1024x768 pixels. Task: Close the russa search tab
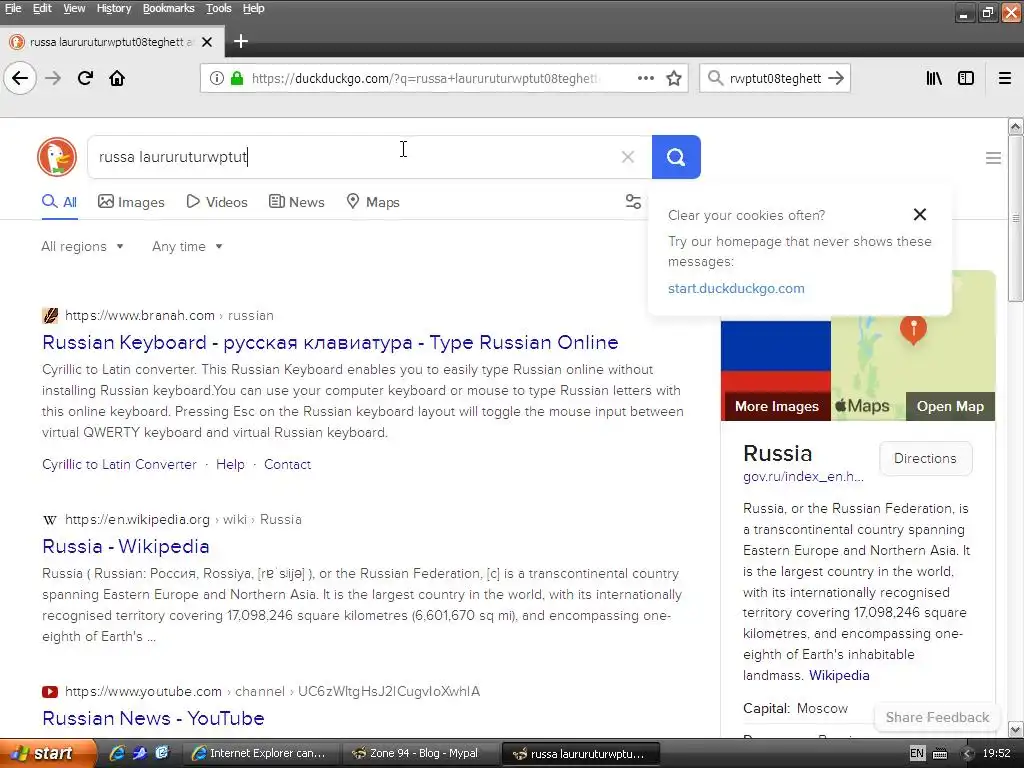pos(207,42)
